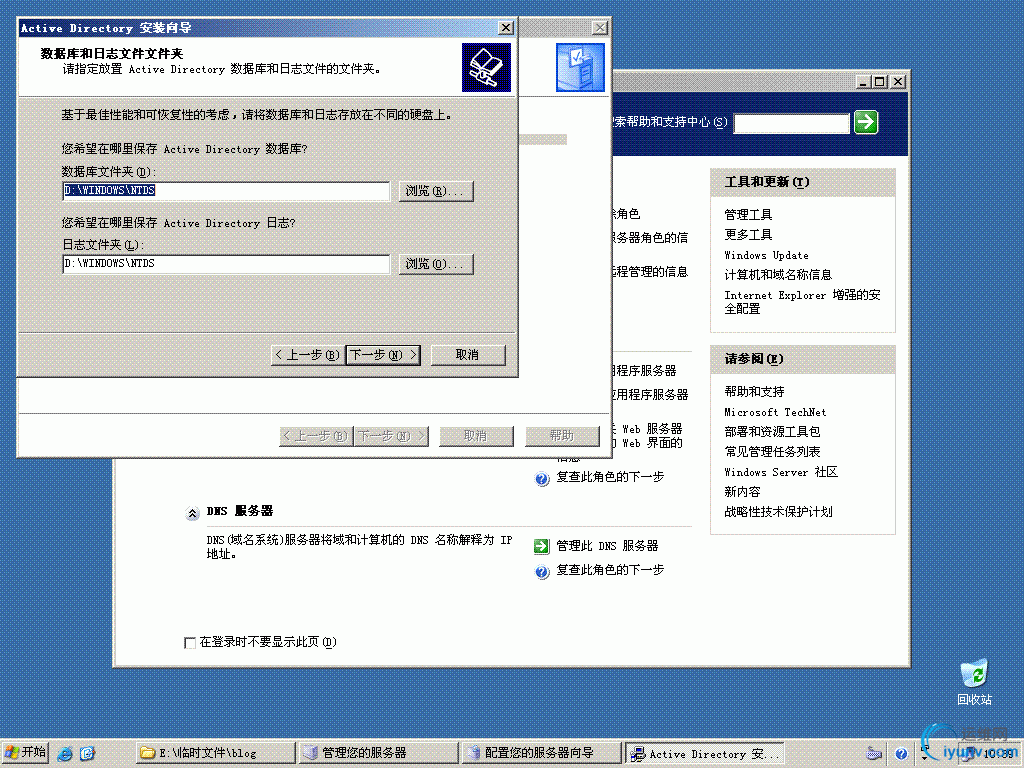Open 新内容 link
The image size is (1024, 768).
(742, 492)
